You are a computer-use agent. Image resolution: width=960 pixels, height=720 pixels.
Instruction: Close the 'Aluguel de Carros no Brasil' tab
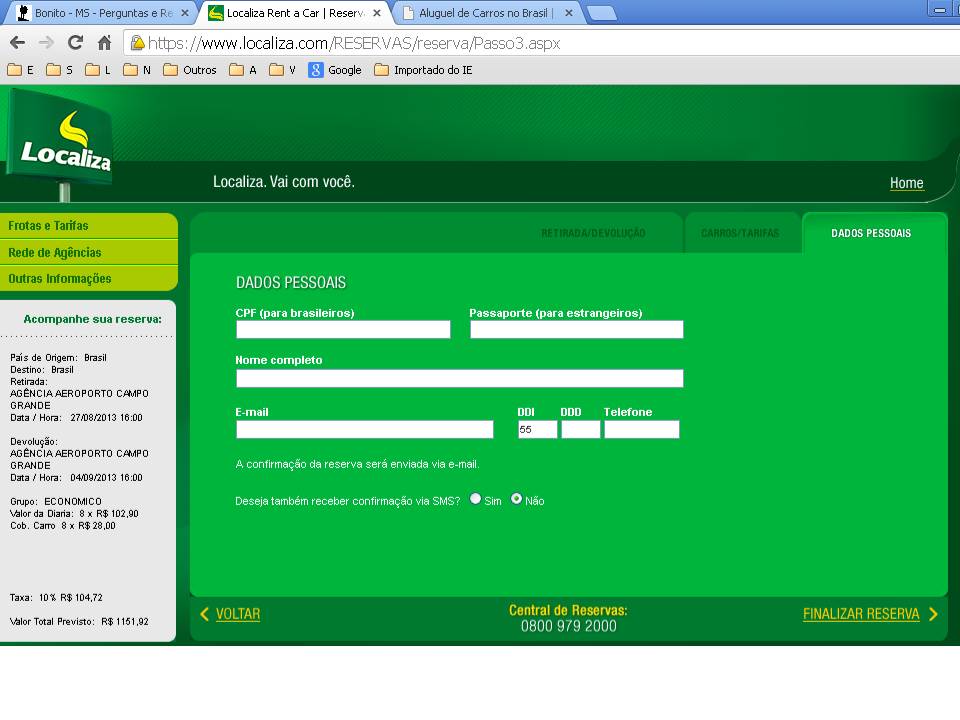(569, 13)
